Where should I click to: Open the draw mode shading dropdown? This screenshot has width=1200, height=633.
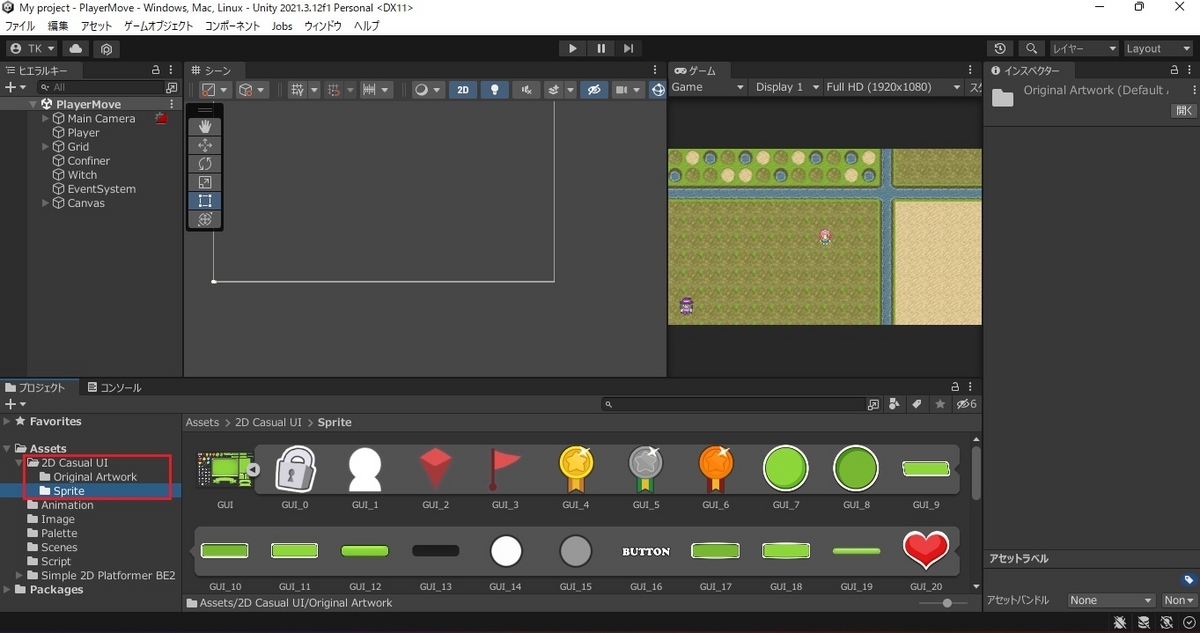coord(427,89)
